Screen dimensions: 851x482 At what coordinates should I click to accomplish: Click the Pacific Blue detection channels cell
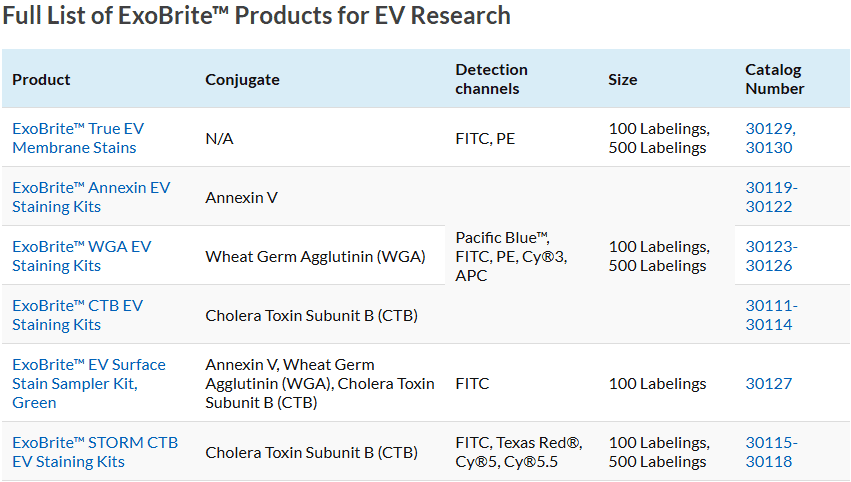tap(511, 256)
